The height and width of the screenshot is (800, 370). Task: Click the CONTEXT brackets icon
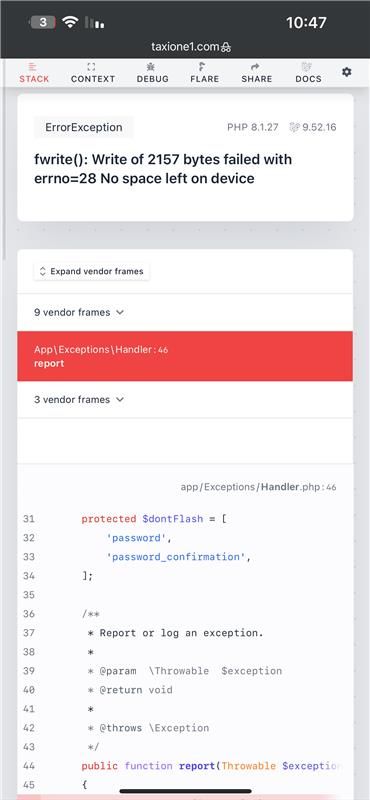[x=92, y=66]
